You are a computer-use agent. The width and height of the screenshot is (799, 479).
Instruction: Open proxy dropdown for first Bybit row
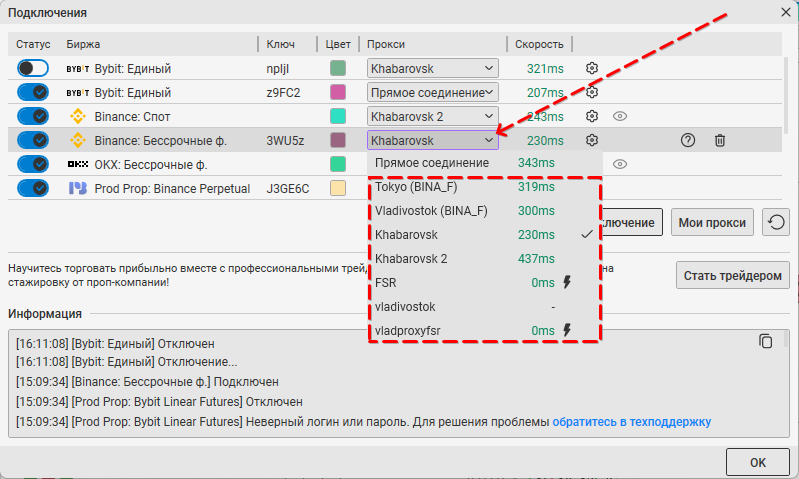click(x=432, y=69)
